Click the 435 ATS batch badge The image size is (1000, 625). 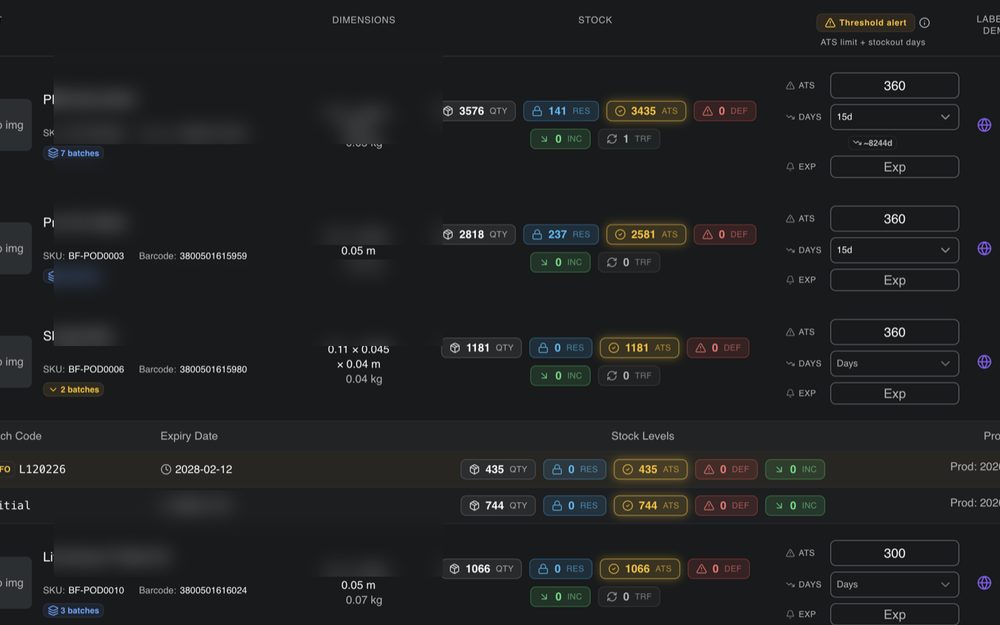(x=651, y=469)
